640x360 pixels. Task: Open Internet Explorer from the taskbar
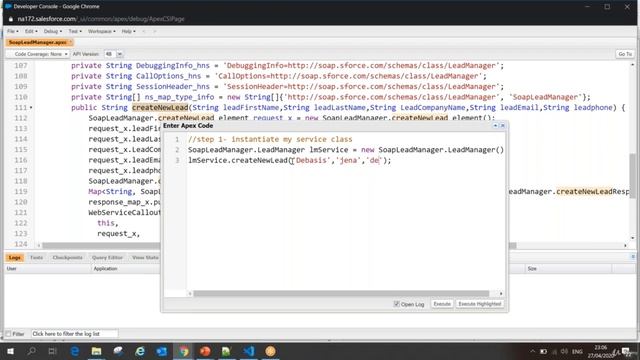pos(140,351)
